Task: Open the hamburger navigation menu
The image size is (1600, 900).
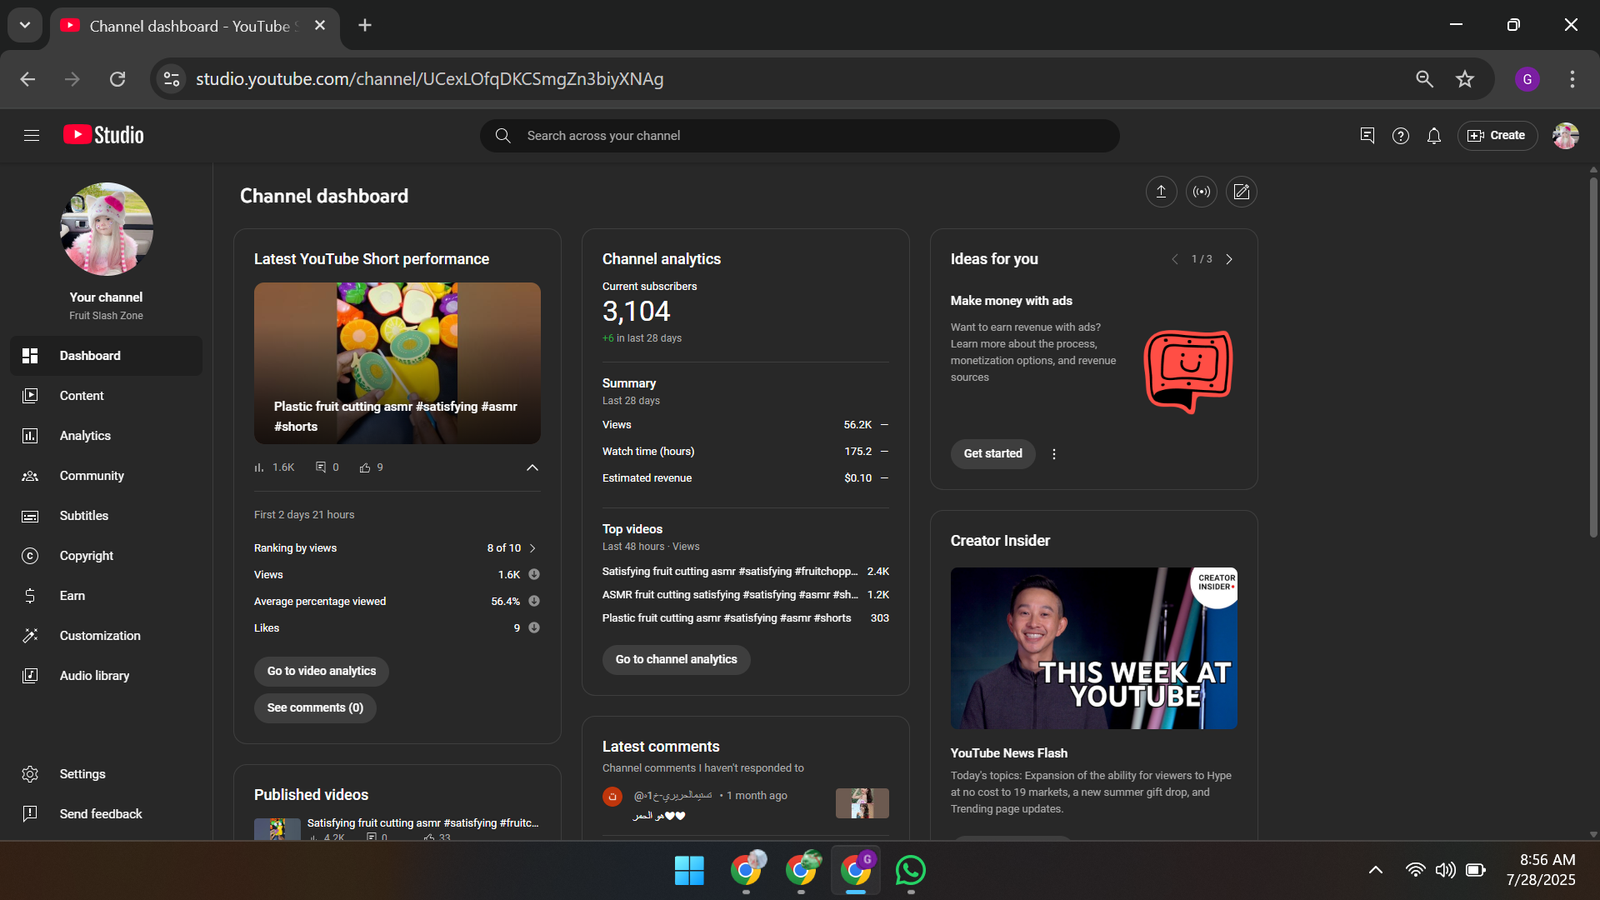Action: click(x=31, y=135)
